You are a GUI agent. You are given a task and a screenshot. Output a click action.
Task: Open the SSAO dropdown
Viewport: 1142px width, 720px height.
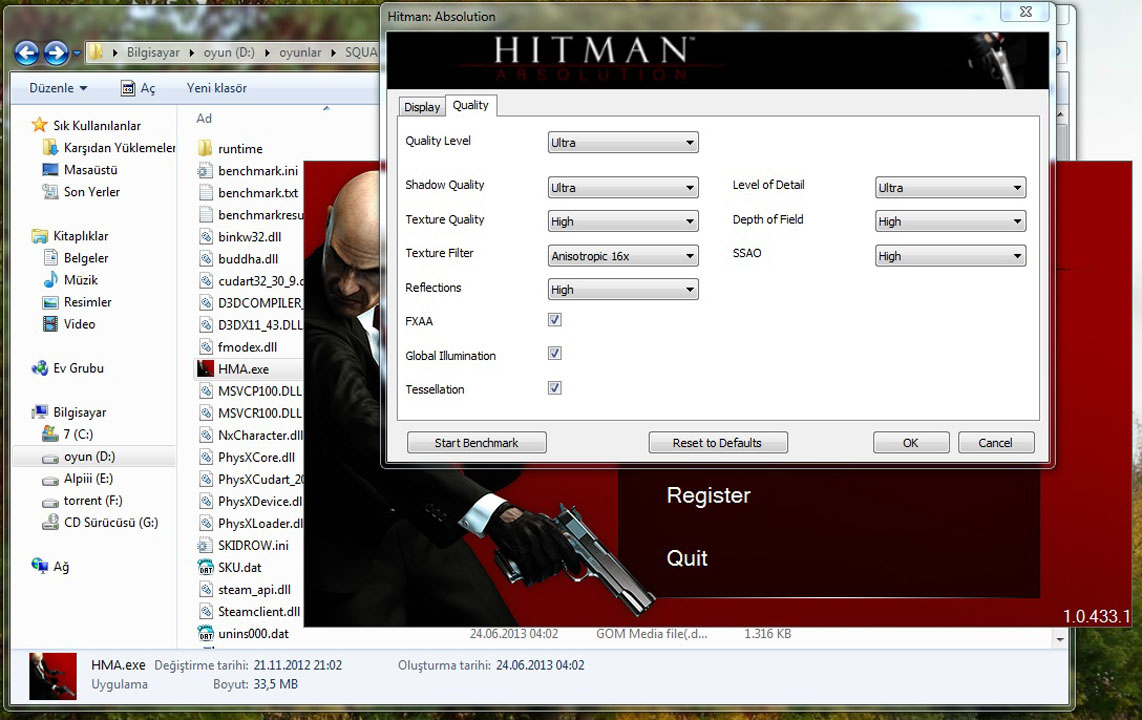pyautogui.click(x=950, y=256)
